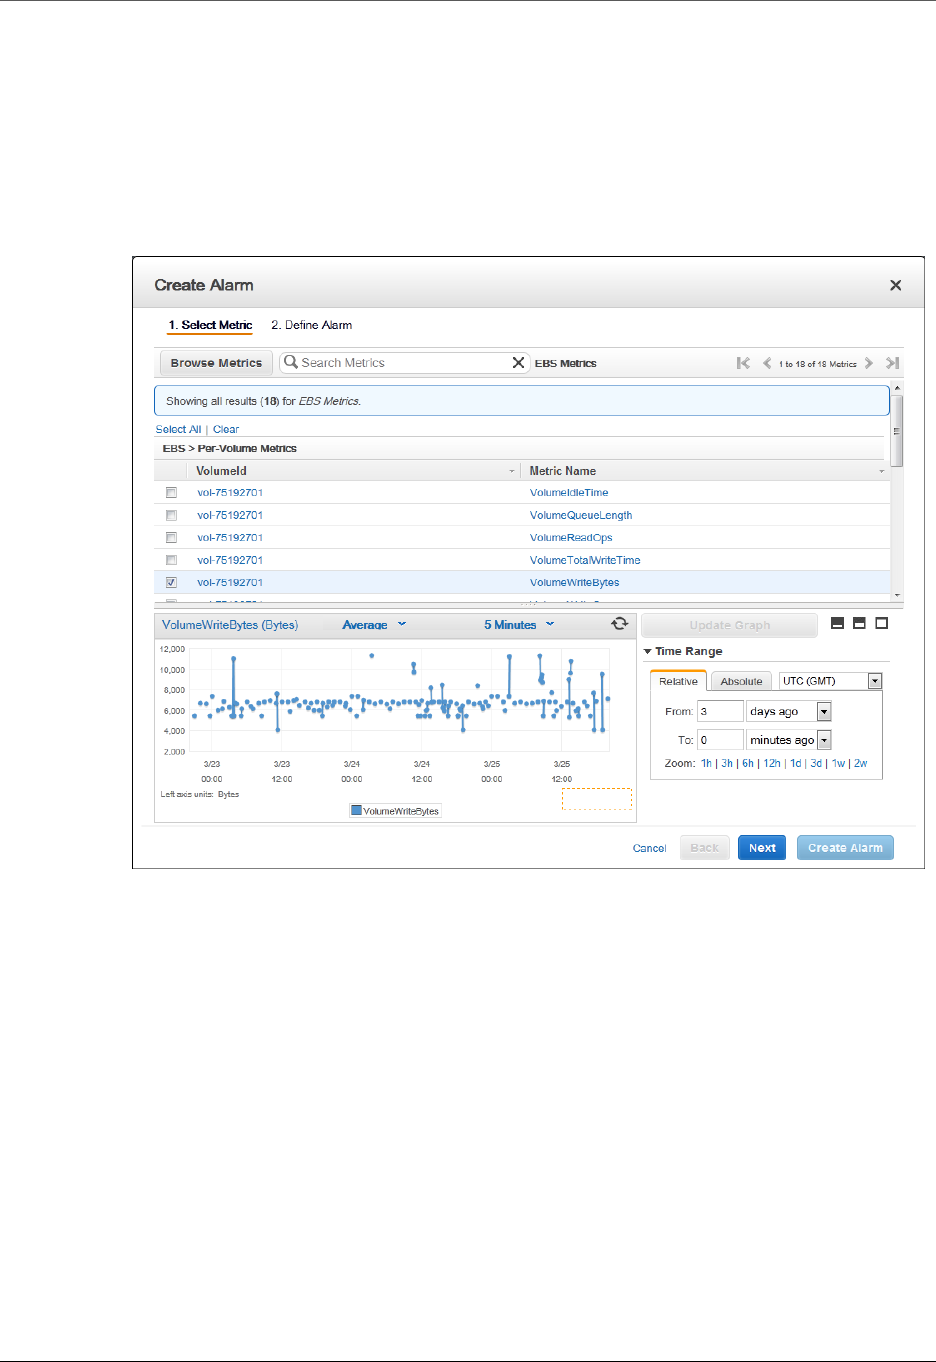
Task: Uncheck the VolumeWriteBytes row checkbox
Action: click(x=171, y=582)
